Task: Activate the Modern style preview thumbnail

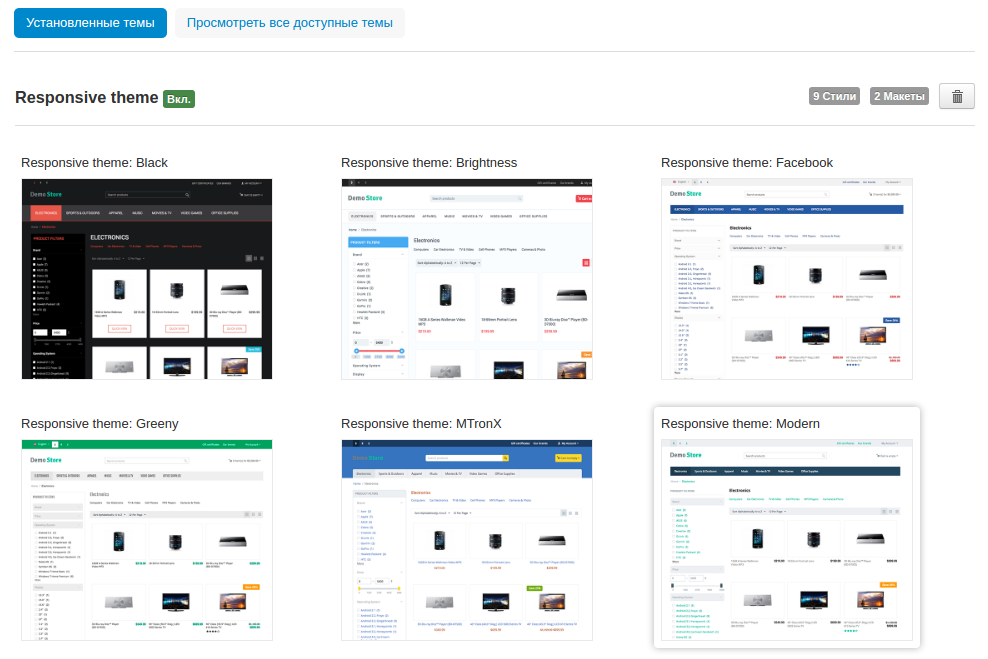Action: click(x=787, y=540)
